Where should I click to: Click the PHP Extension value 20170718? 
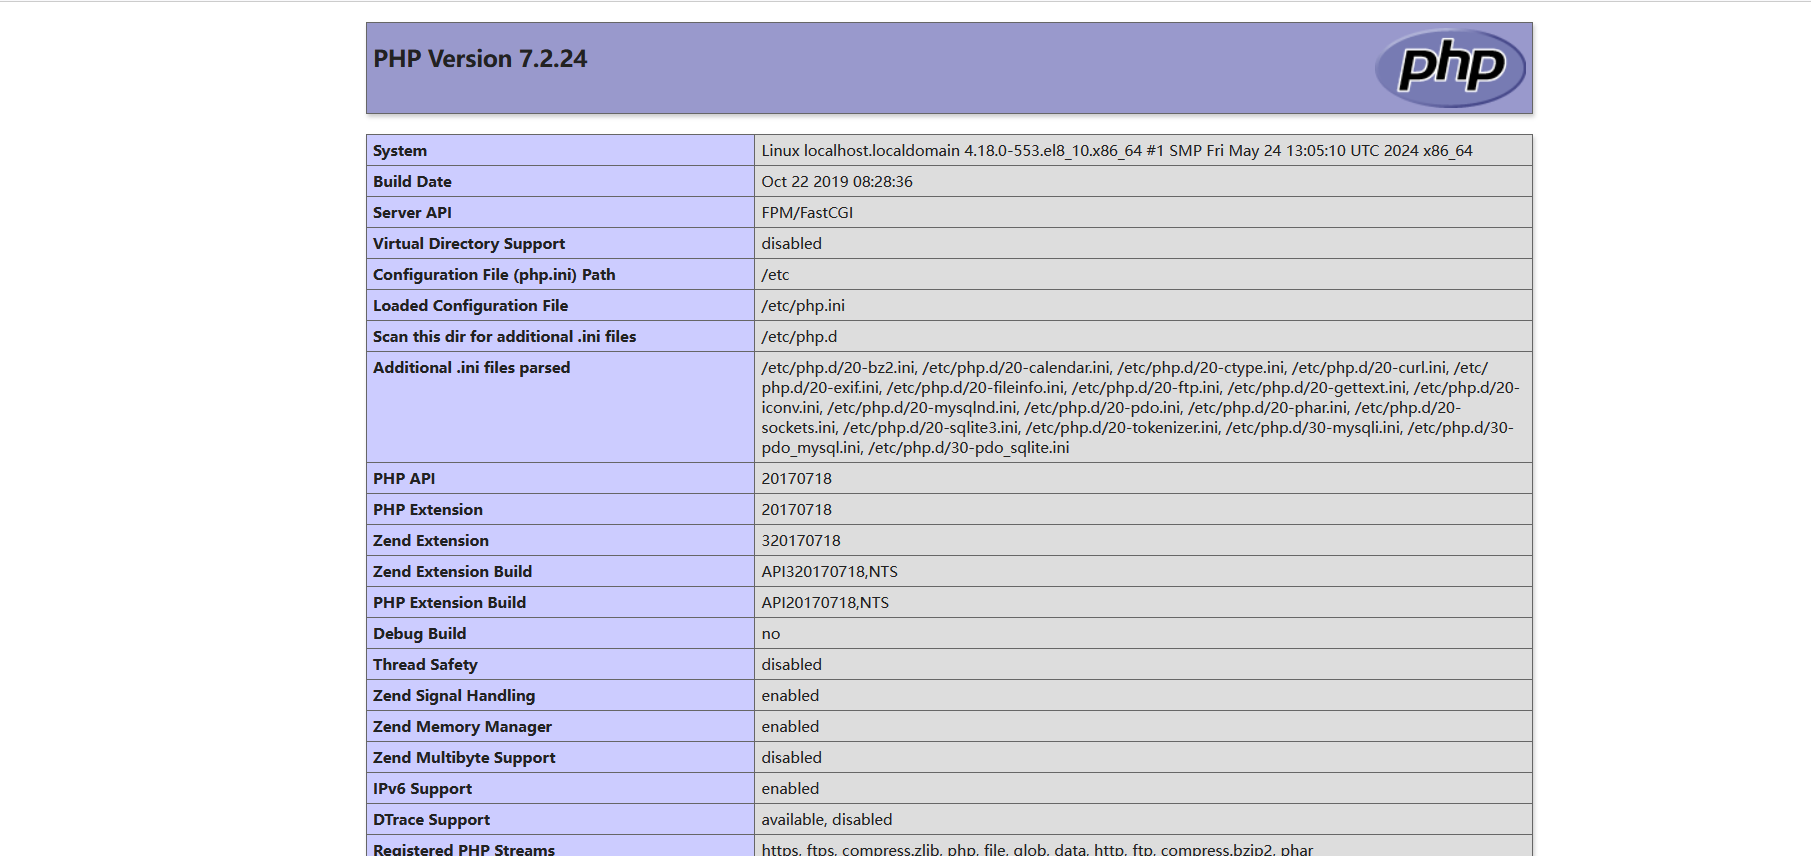tap(796, 510)
